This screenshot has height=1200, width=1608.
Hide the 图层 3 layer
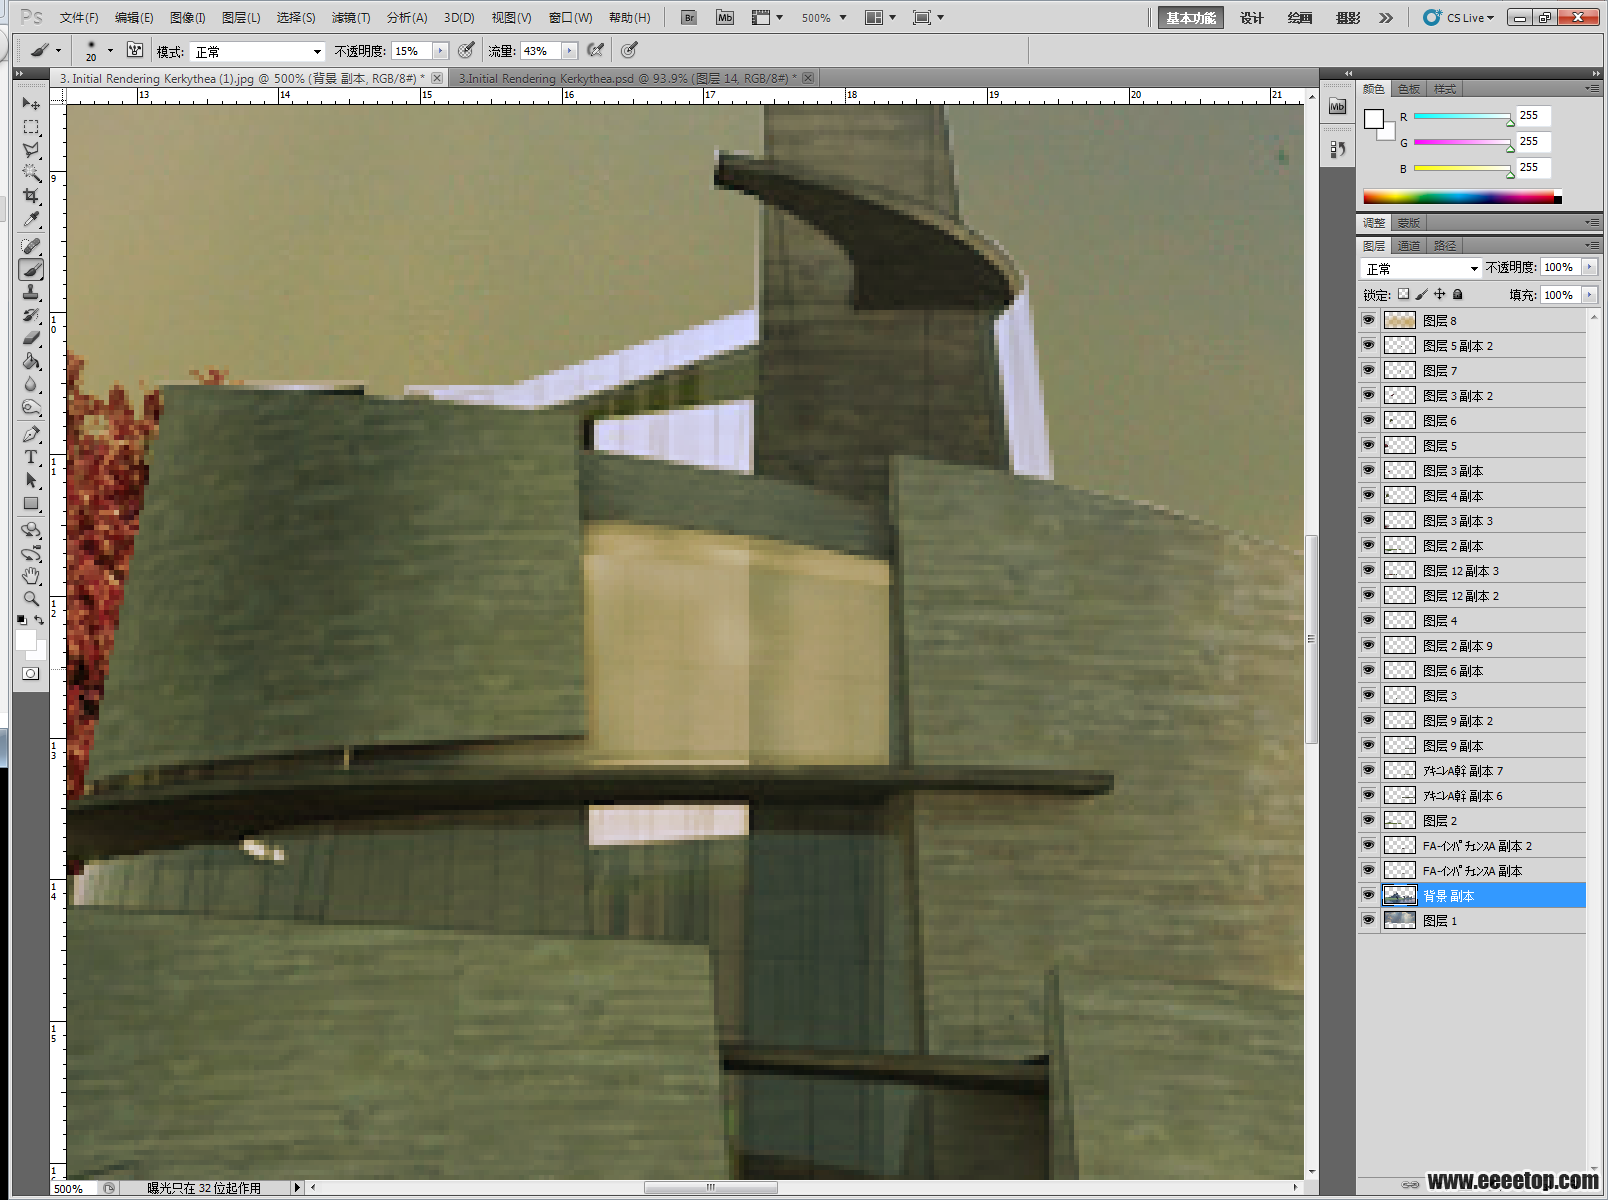tap(1368, 695)
